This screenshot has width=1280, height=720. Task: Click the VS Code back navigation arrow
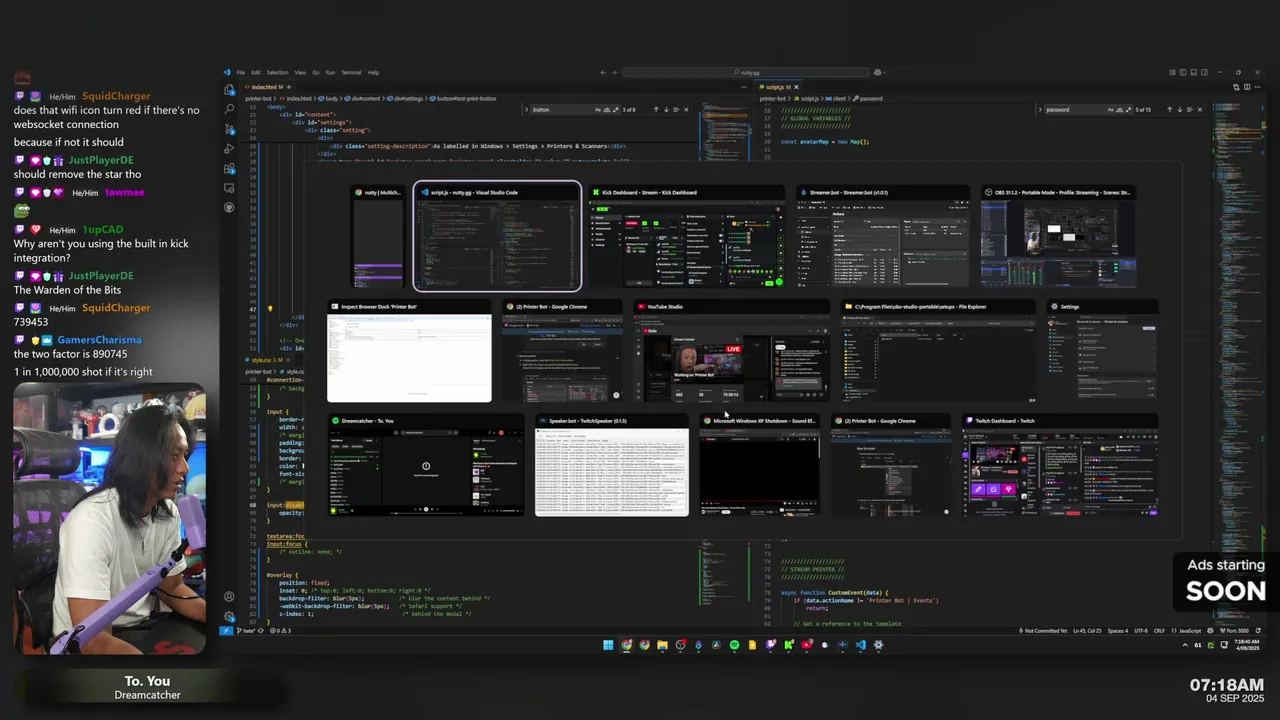pos(602,72)
